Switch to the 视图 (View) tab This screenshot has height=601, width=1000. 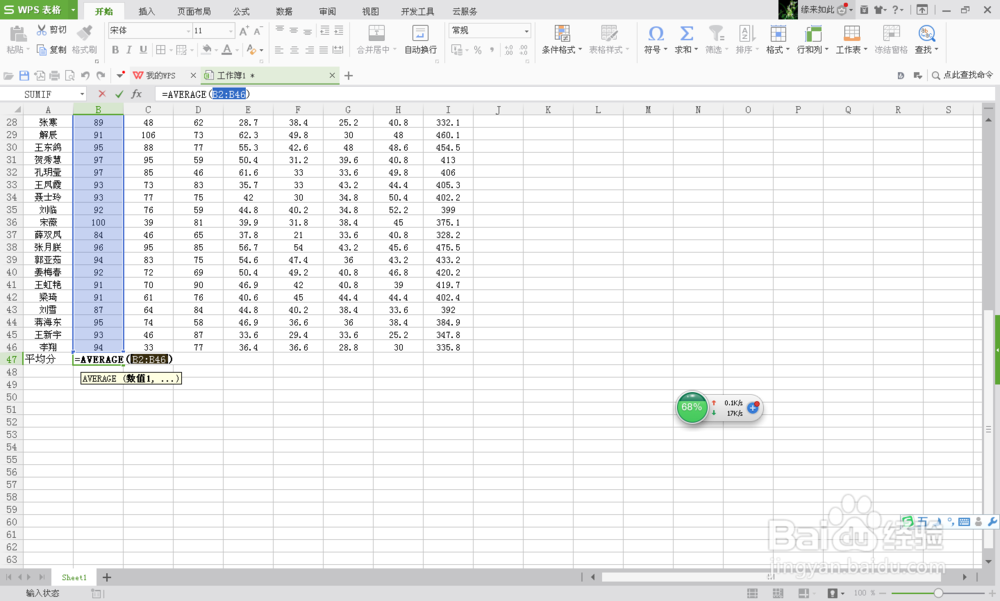pos(370,11)
